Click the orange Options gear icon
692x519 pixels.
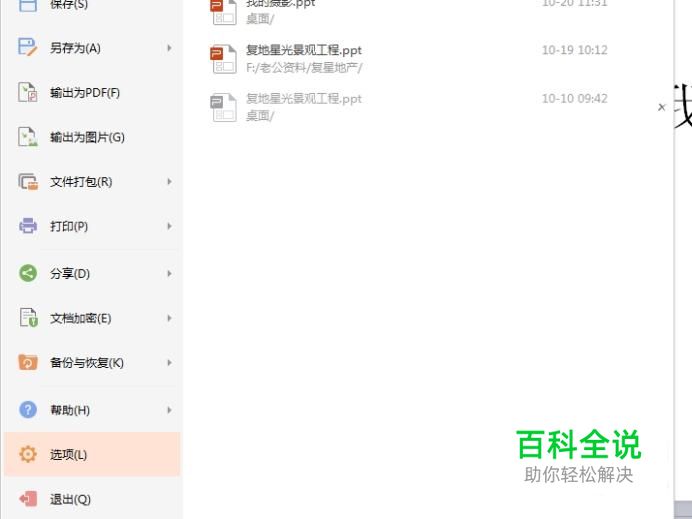(x=27, y=454)
